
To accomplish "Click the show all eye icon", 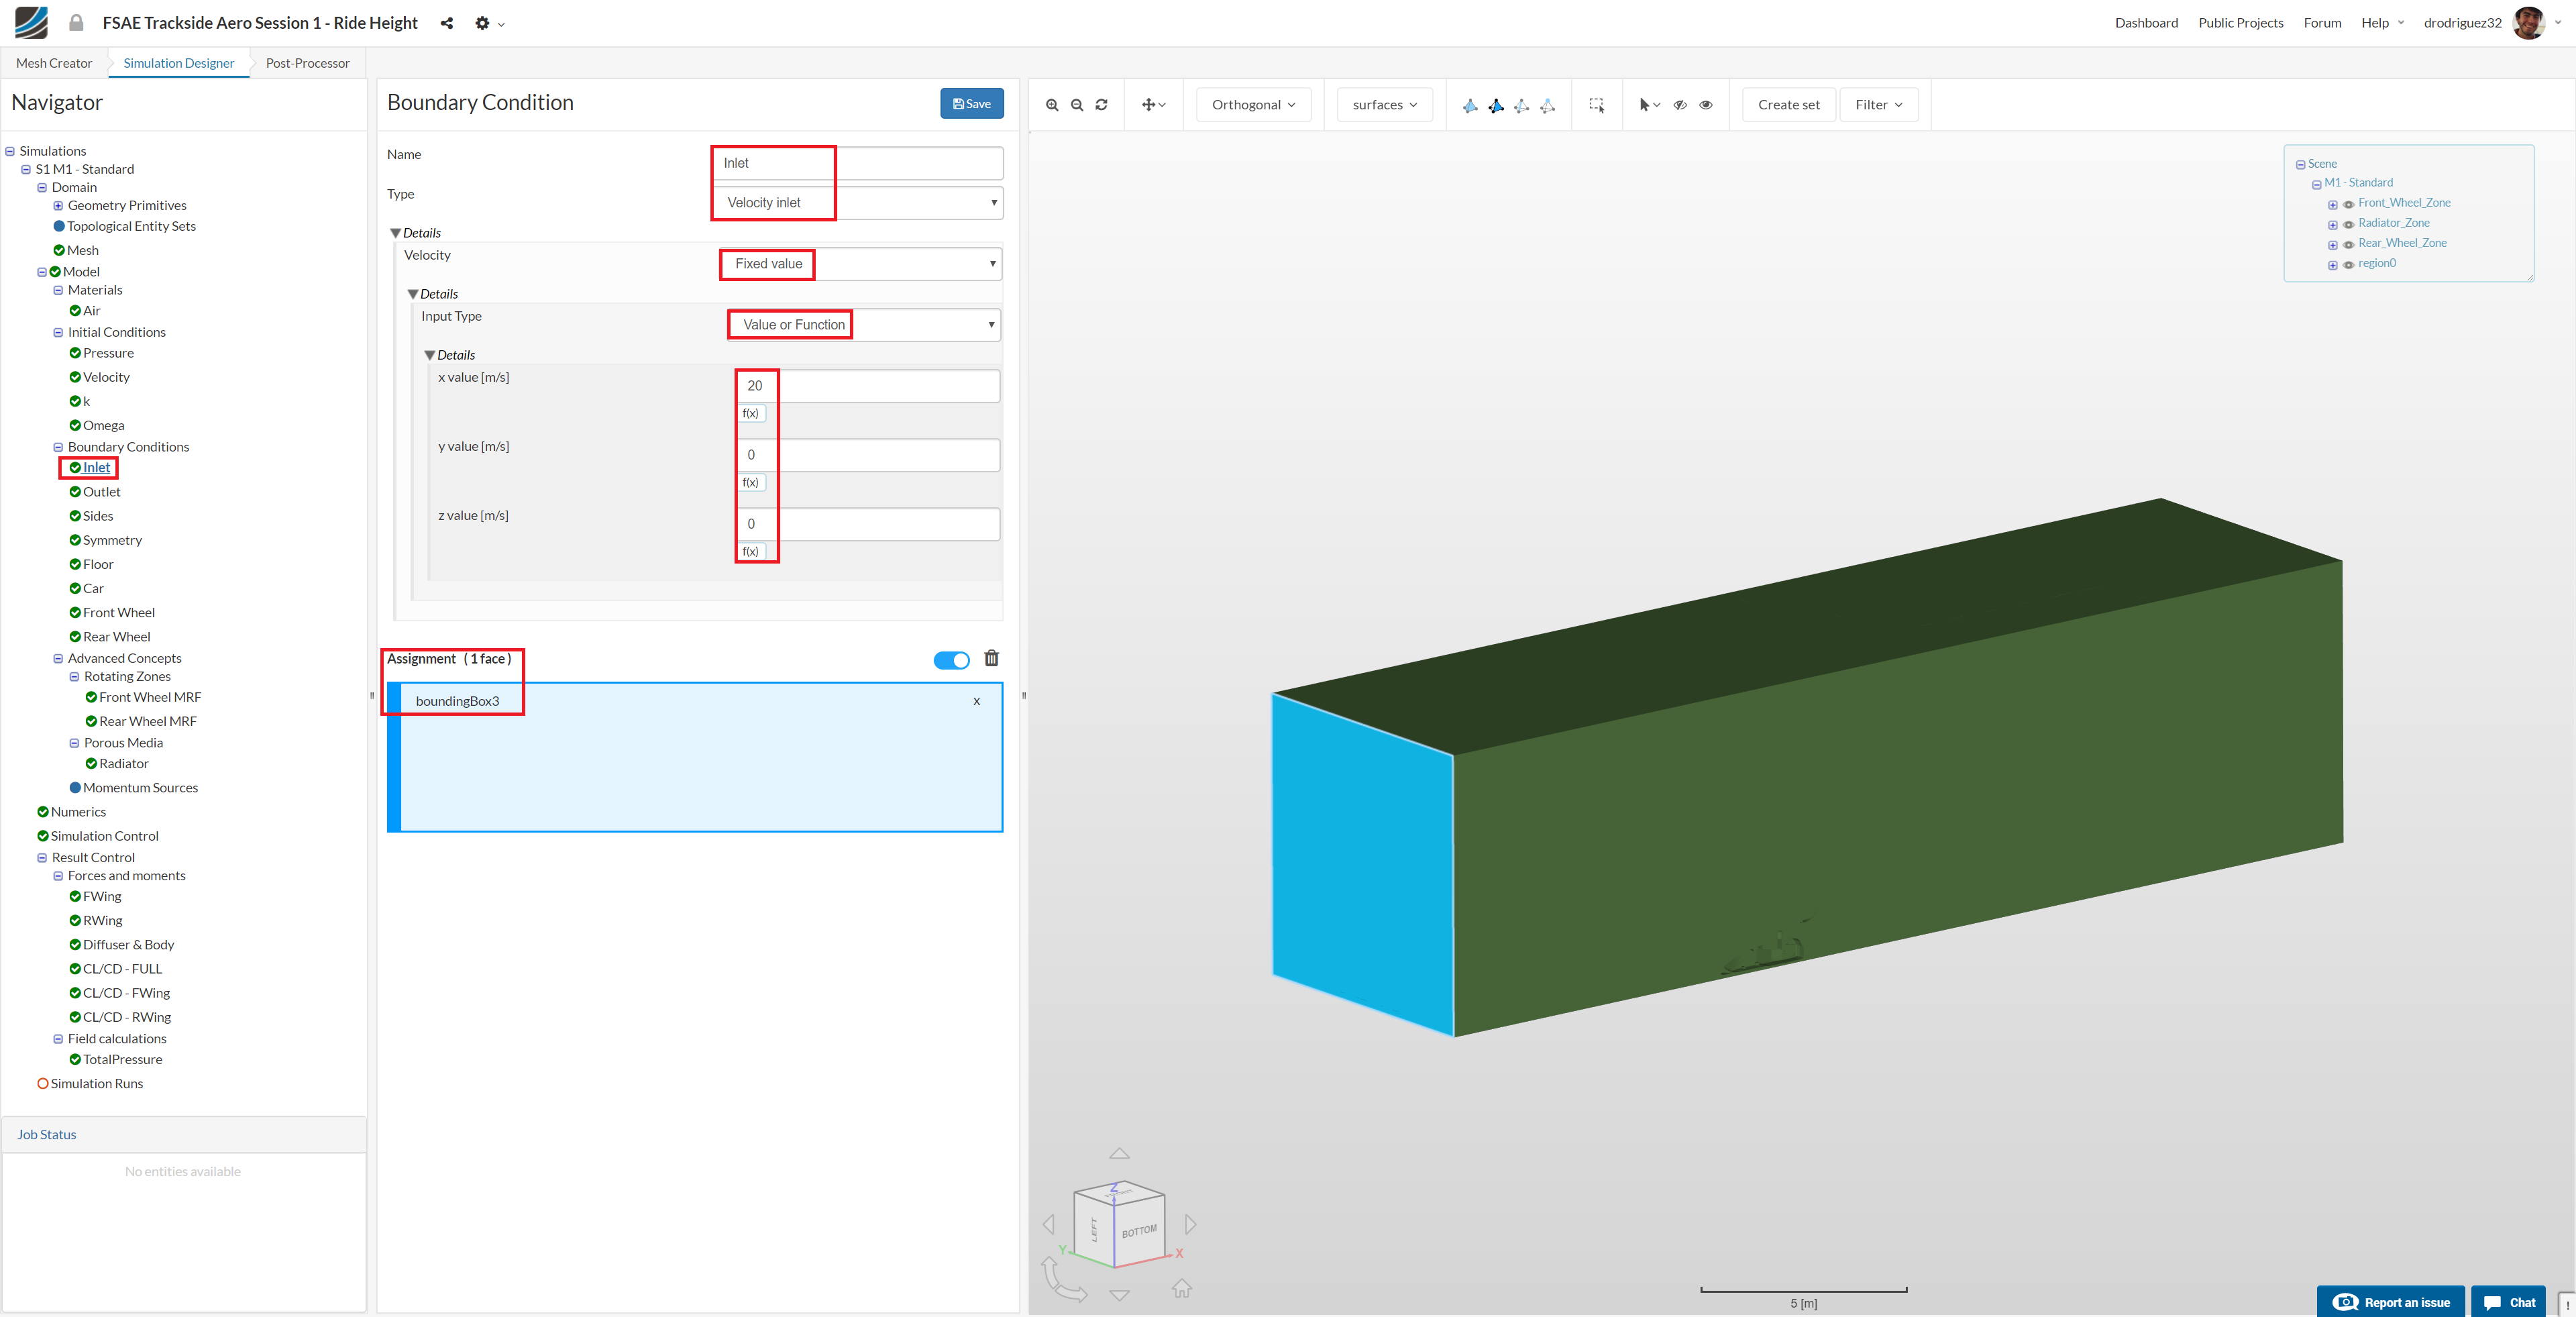I will pyautogui.click(x=1706, y=105).
